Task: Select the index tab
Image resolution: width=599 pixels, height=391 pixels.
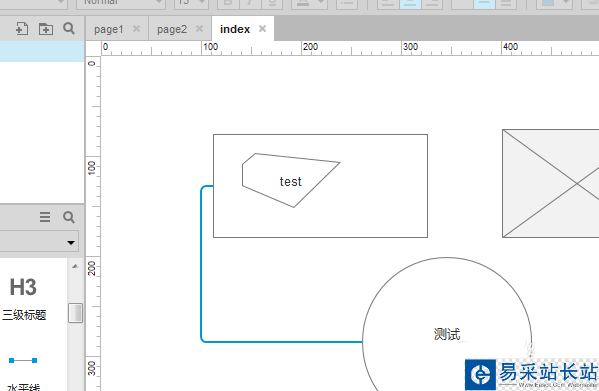Action: [235, 29]
